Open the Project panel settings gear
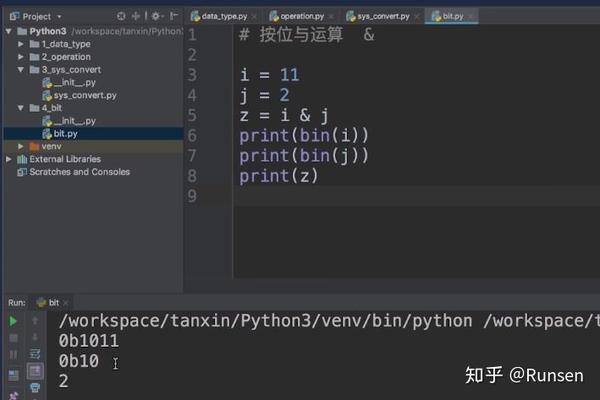This screenshot has height=400, width=600. point(156,16)
